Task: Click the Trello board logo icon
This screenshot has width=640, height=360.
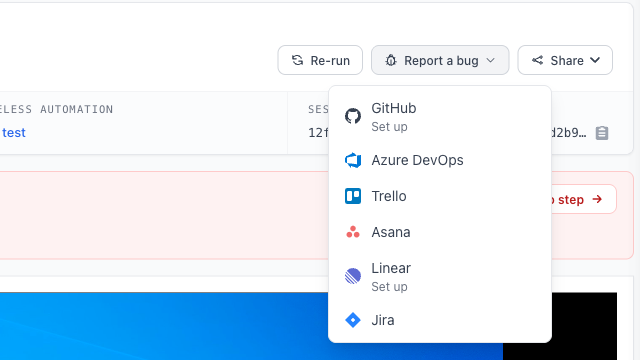Action: point(353,196)
